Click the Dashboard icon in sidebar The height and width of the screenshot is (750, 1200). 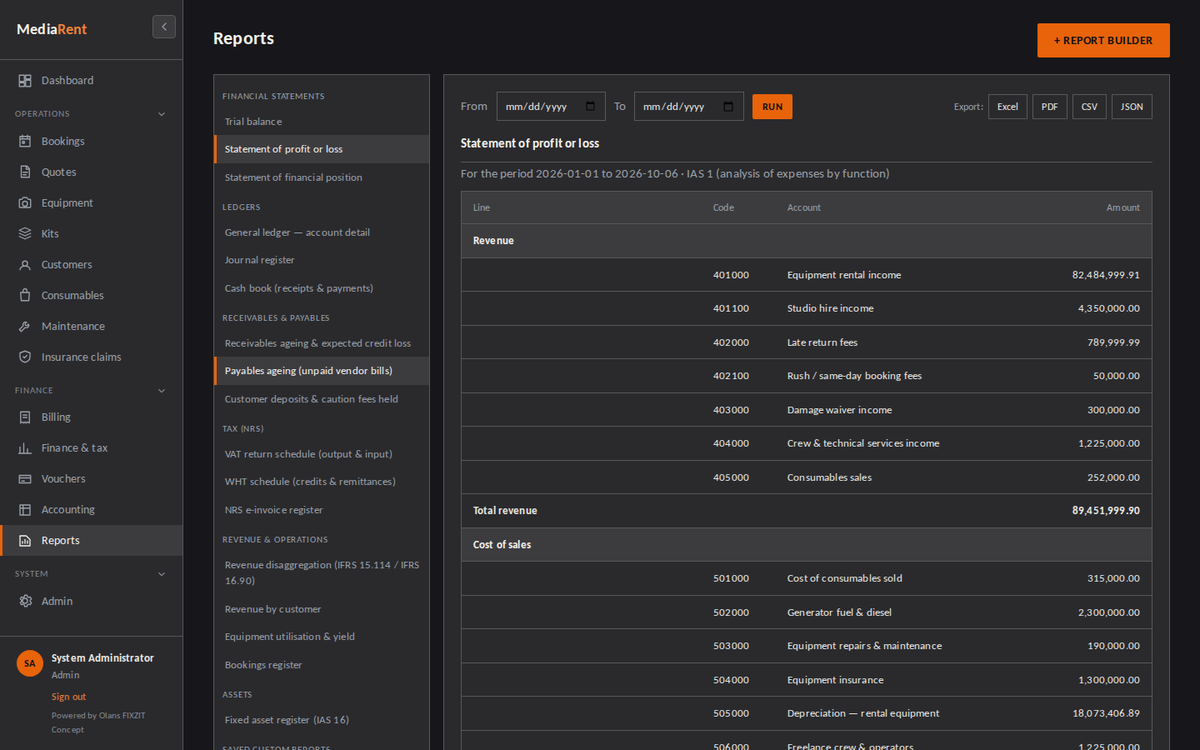pyautogui.click(x=25, y=80)
